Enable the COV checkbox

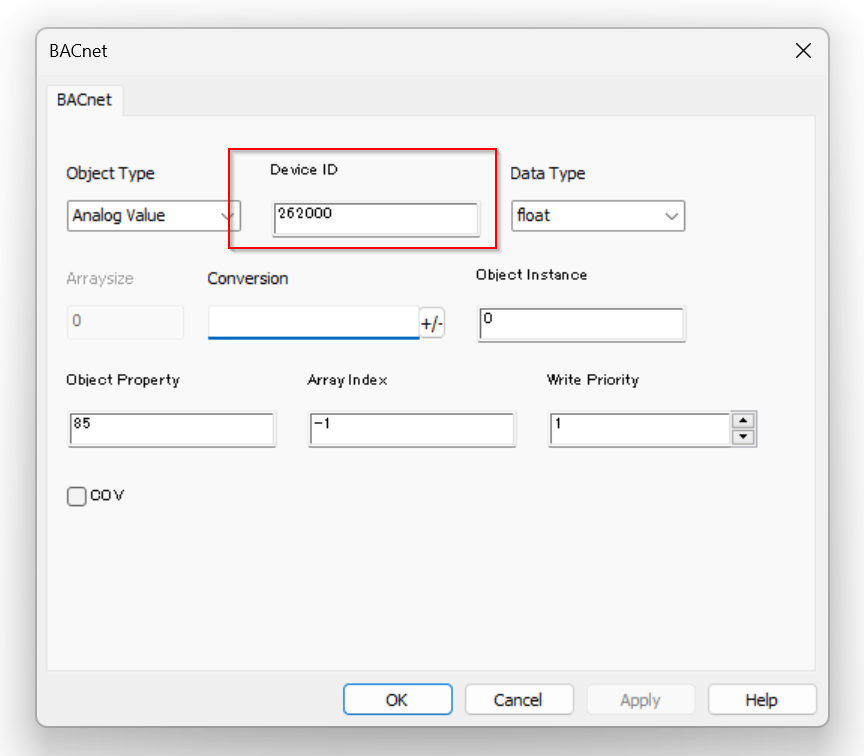77,496
